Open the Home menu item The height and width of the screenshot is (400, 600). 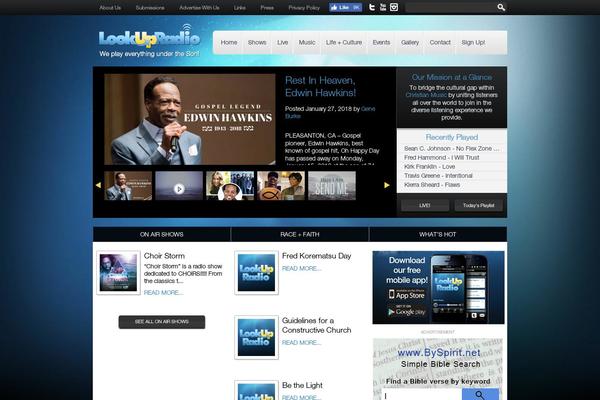(x=229, y=42)
